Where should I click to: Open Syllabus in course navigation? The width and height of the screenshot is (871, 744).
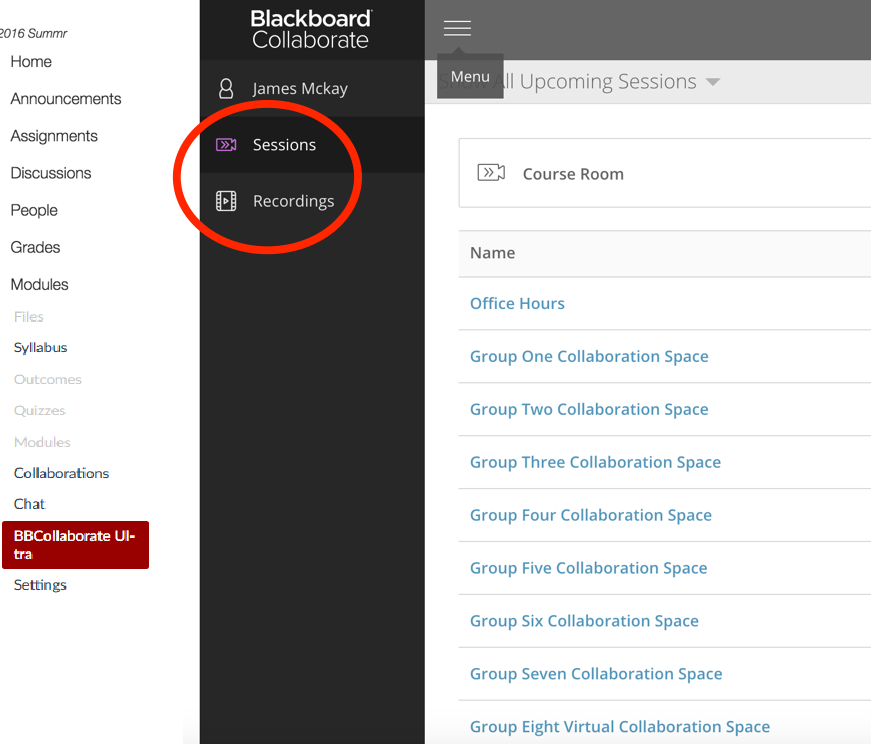coord(41,348)
